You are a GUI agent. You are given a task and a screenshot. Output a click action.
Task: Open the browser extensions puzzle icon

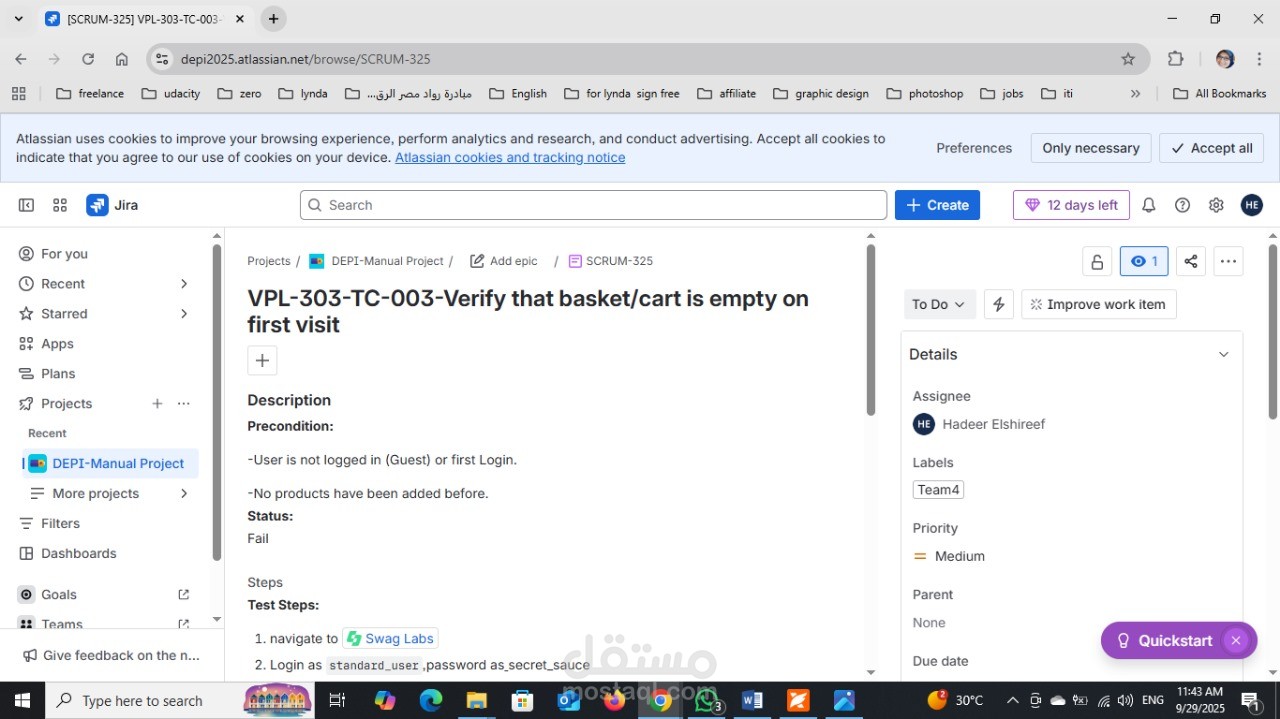pos(1176,59)
